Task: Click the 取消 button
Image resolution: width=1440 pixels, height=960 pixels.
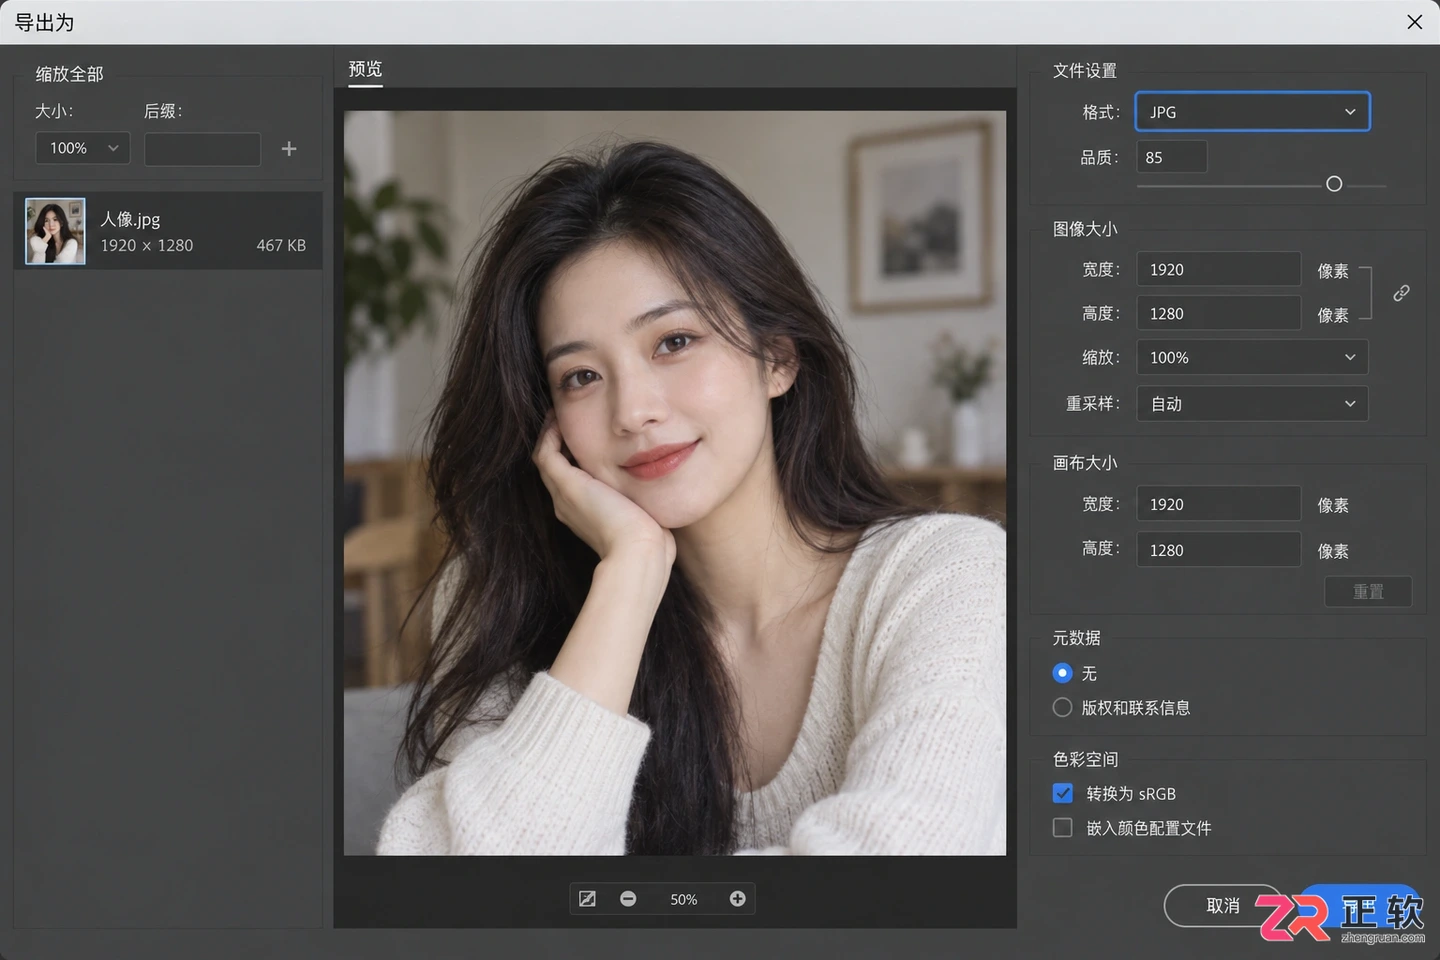Action: coord(1223,905)
